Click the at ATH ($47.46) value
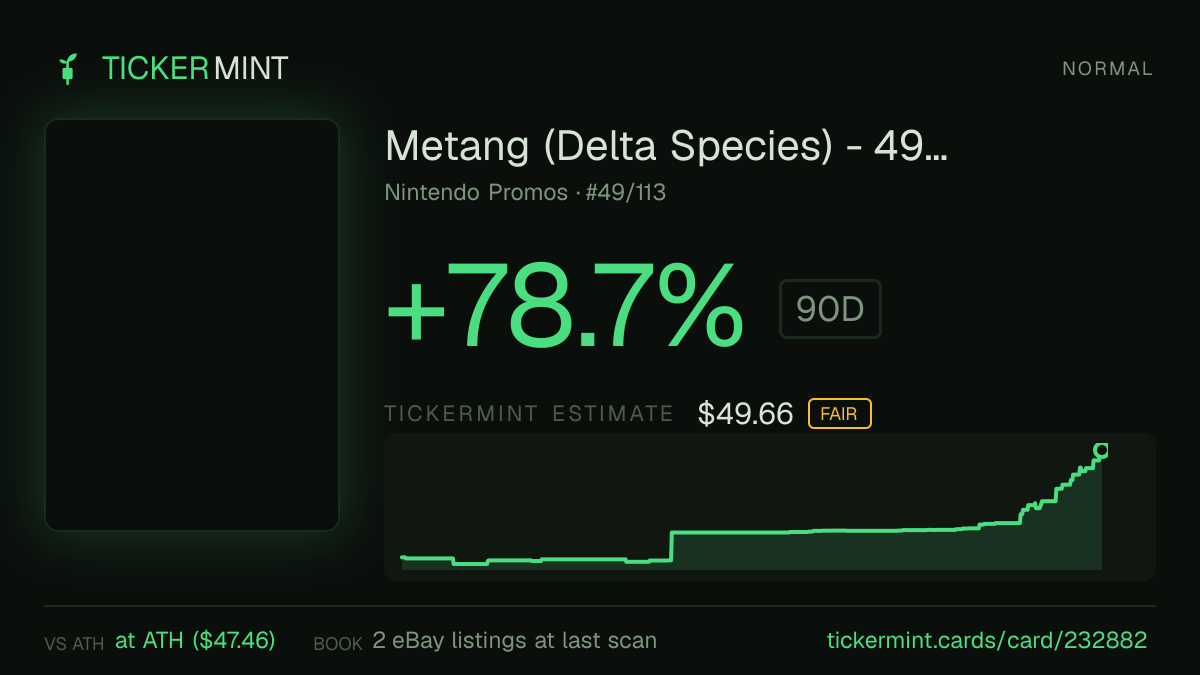The image size is (1200, 675). (195, 640)
